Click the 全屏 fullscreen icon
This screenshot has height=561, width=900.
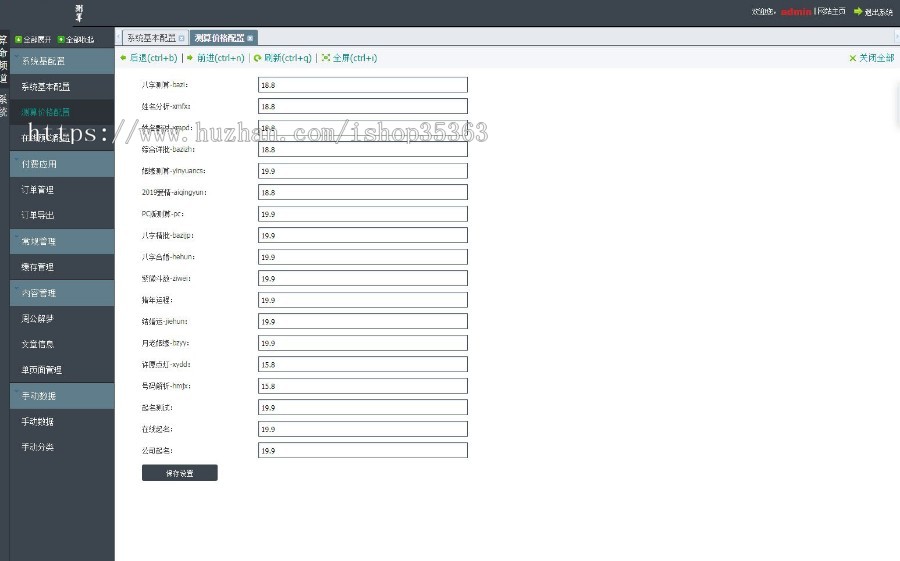(x=325, y=58)
